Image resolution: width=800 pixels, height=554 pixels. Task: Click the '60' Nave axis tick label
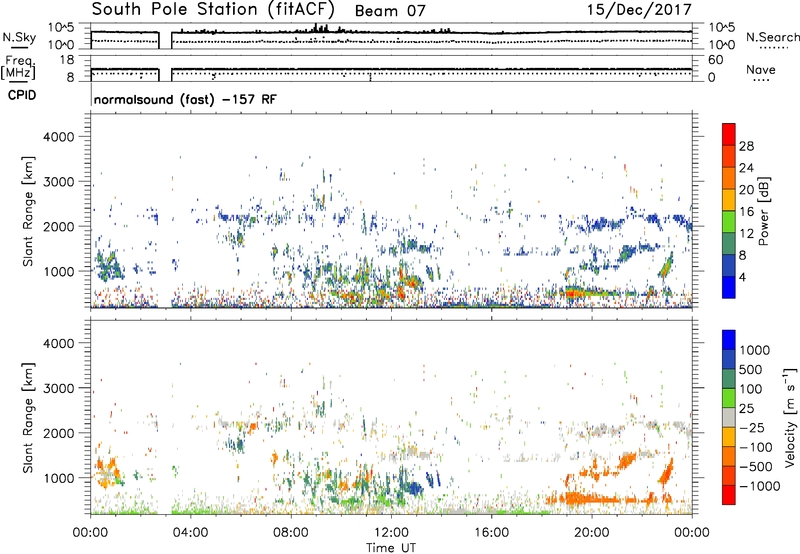pyautogui.click(x=715, y=60)
